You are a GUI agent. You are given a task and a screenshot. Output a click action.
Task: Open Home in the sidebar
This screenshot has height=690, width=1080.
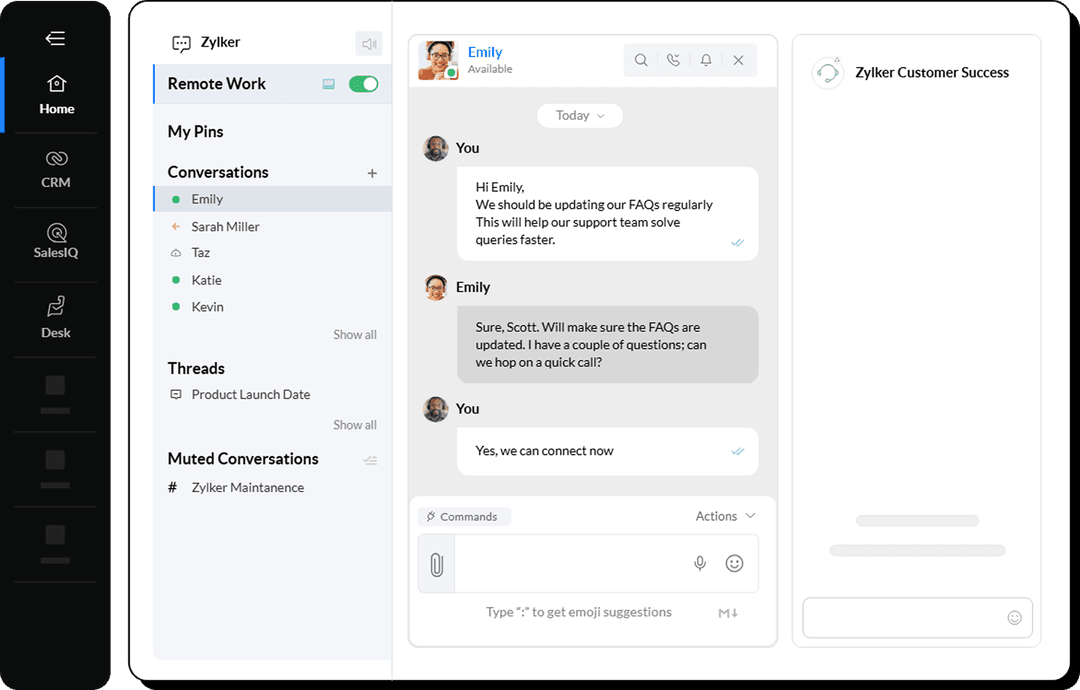(56, 94)
